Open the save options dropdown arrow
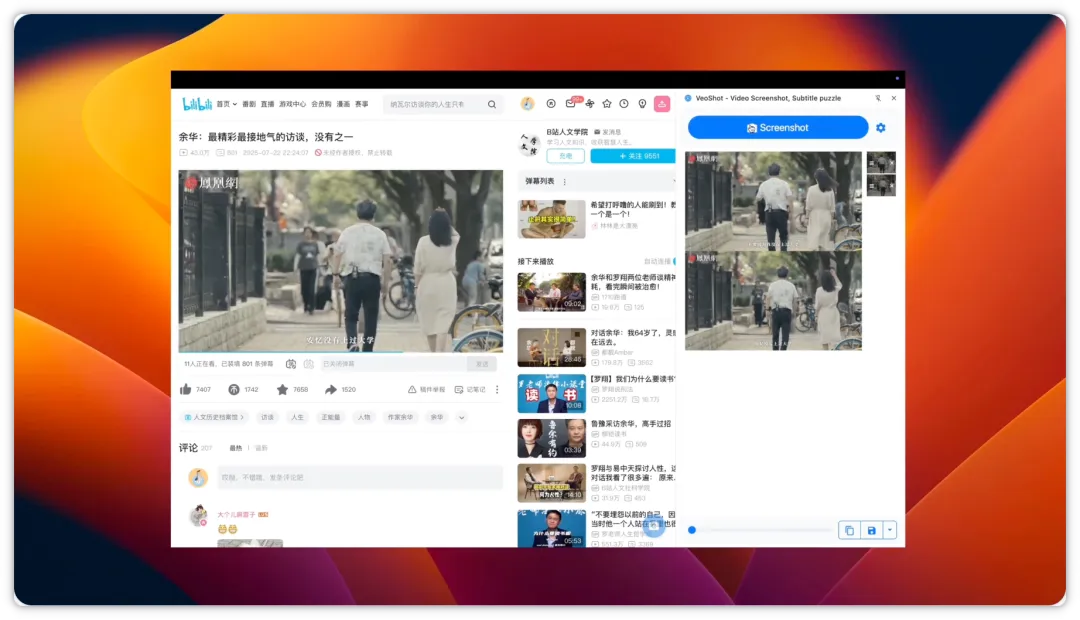Image resolution: width=1080 pixels, height=620 pixels. tap(890, 530)
